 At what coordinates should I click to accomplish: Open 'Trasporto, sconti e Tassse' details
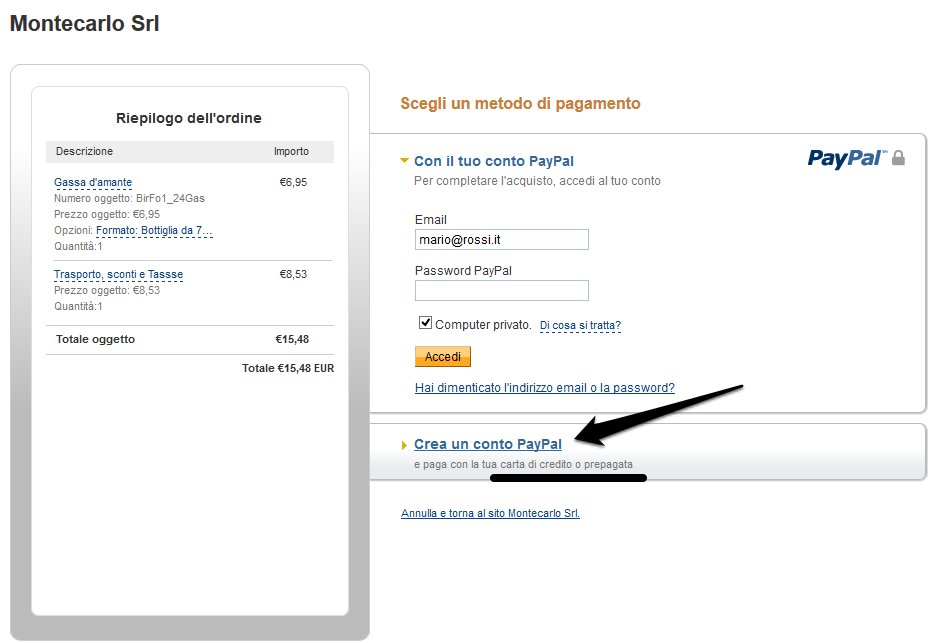coord(118,275)
